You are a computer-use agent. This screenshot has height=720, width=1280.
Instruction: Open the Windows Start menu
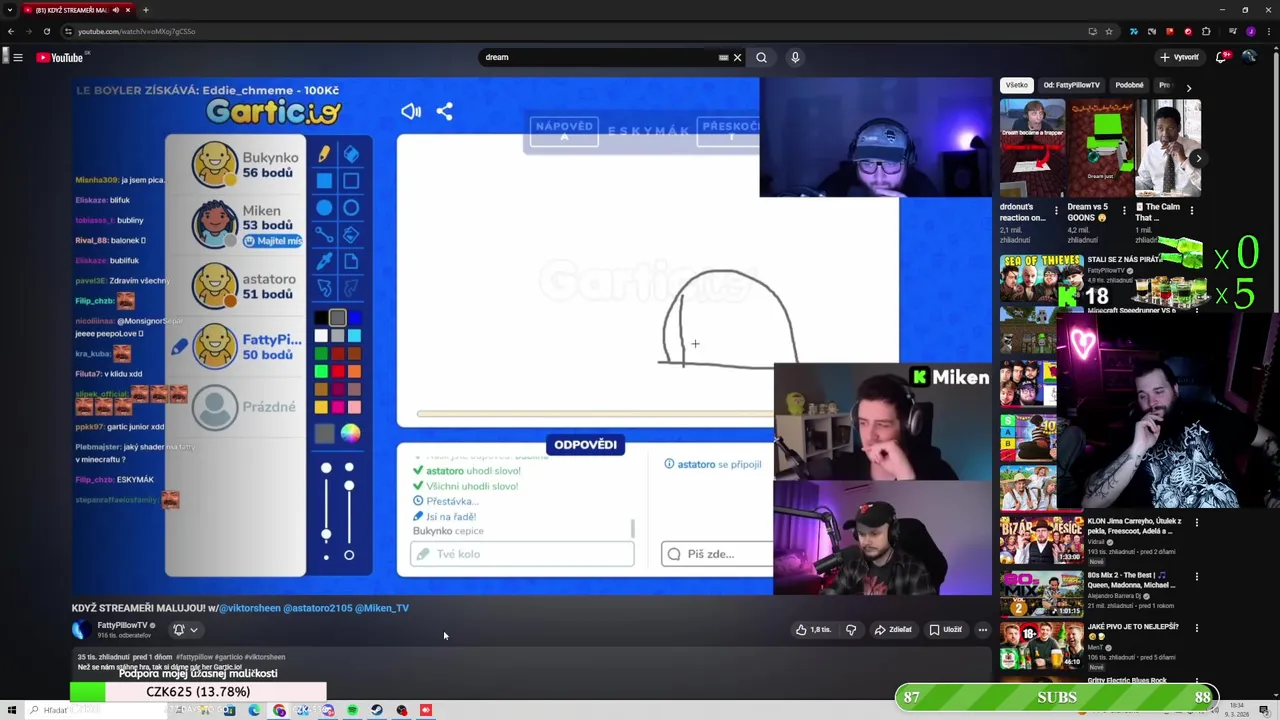11,710
